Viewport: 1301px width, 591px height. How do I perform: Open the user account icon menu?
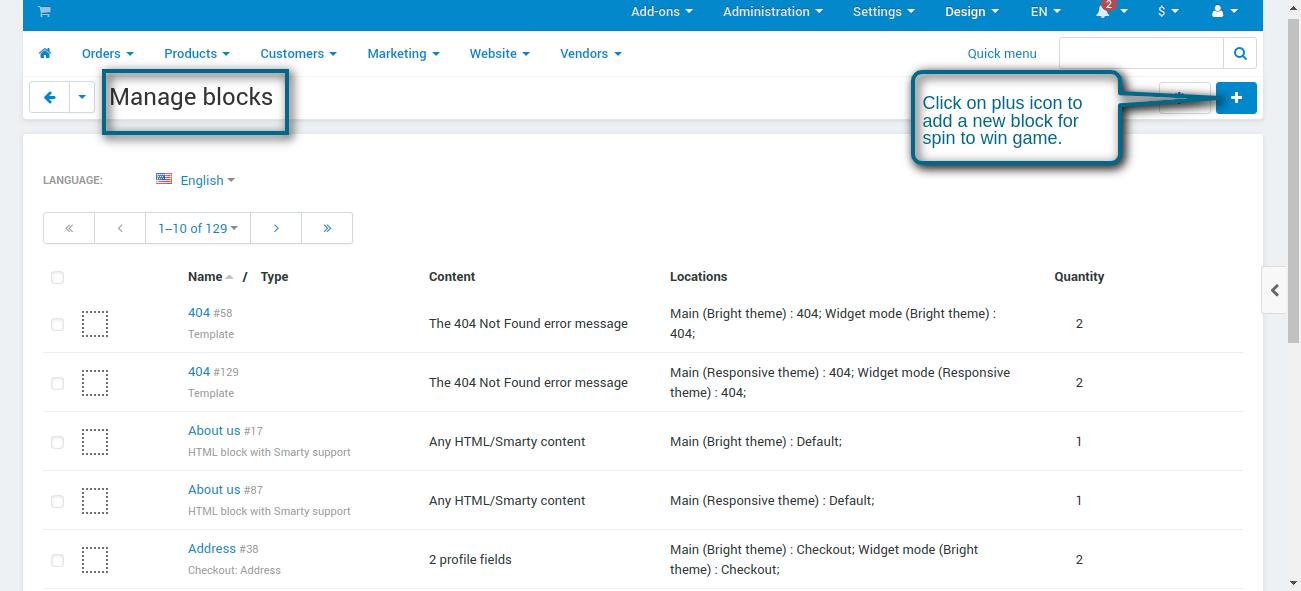click(1217, 13)
